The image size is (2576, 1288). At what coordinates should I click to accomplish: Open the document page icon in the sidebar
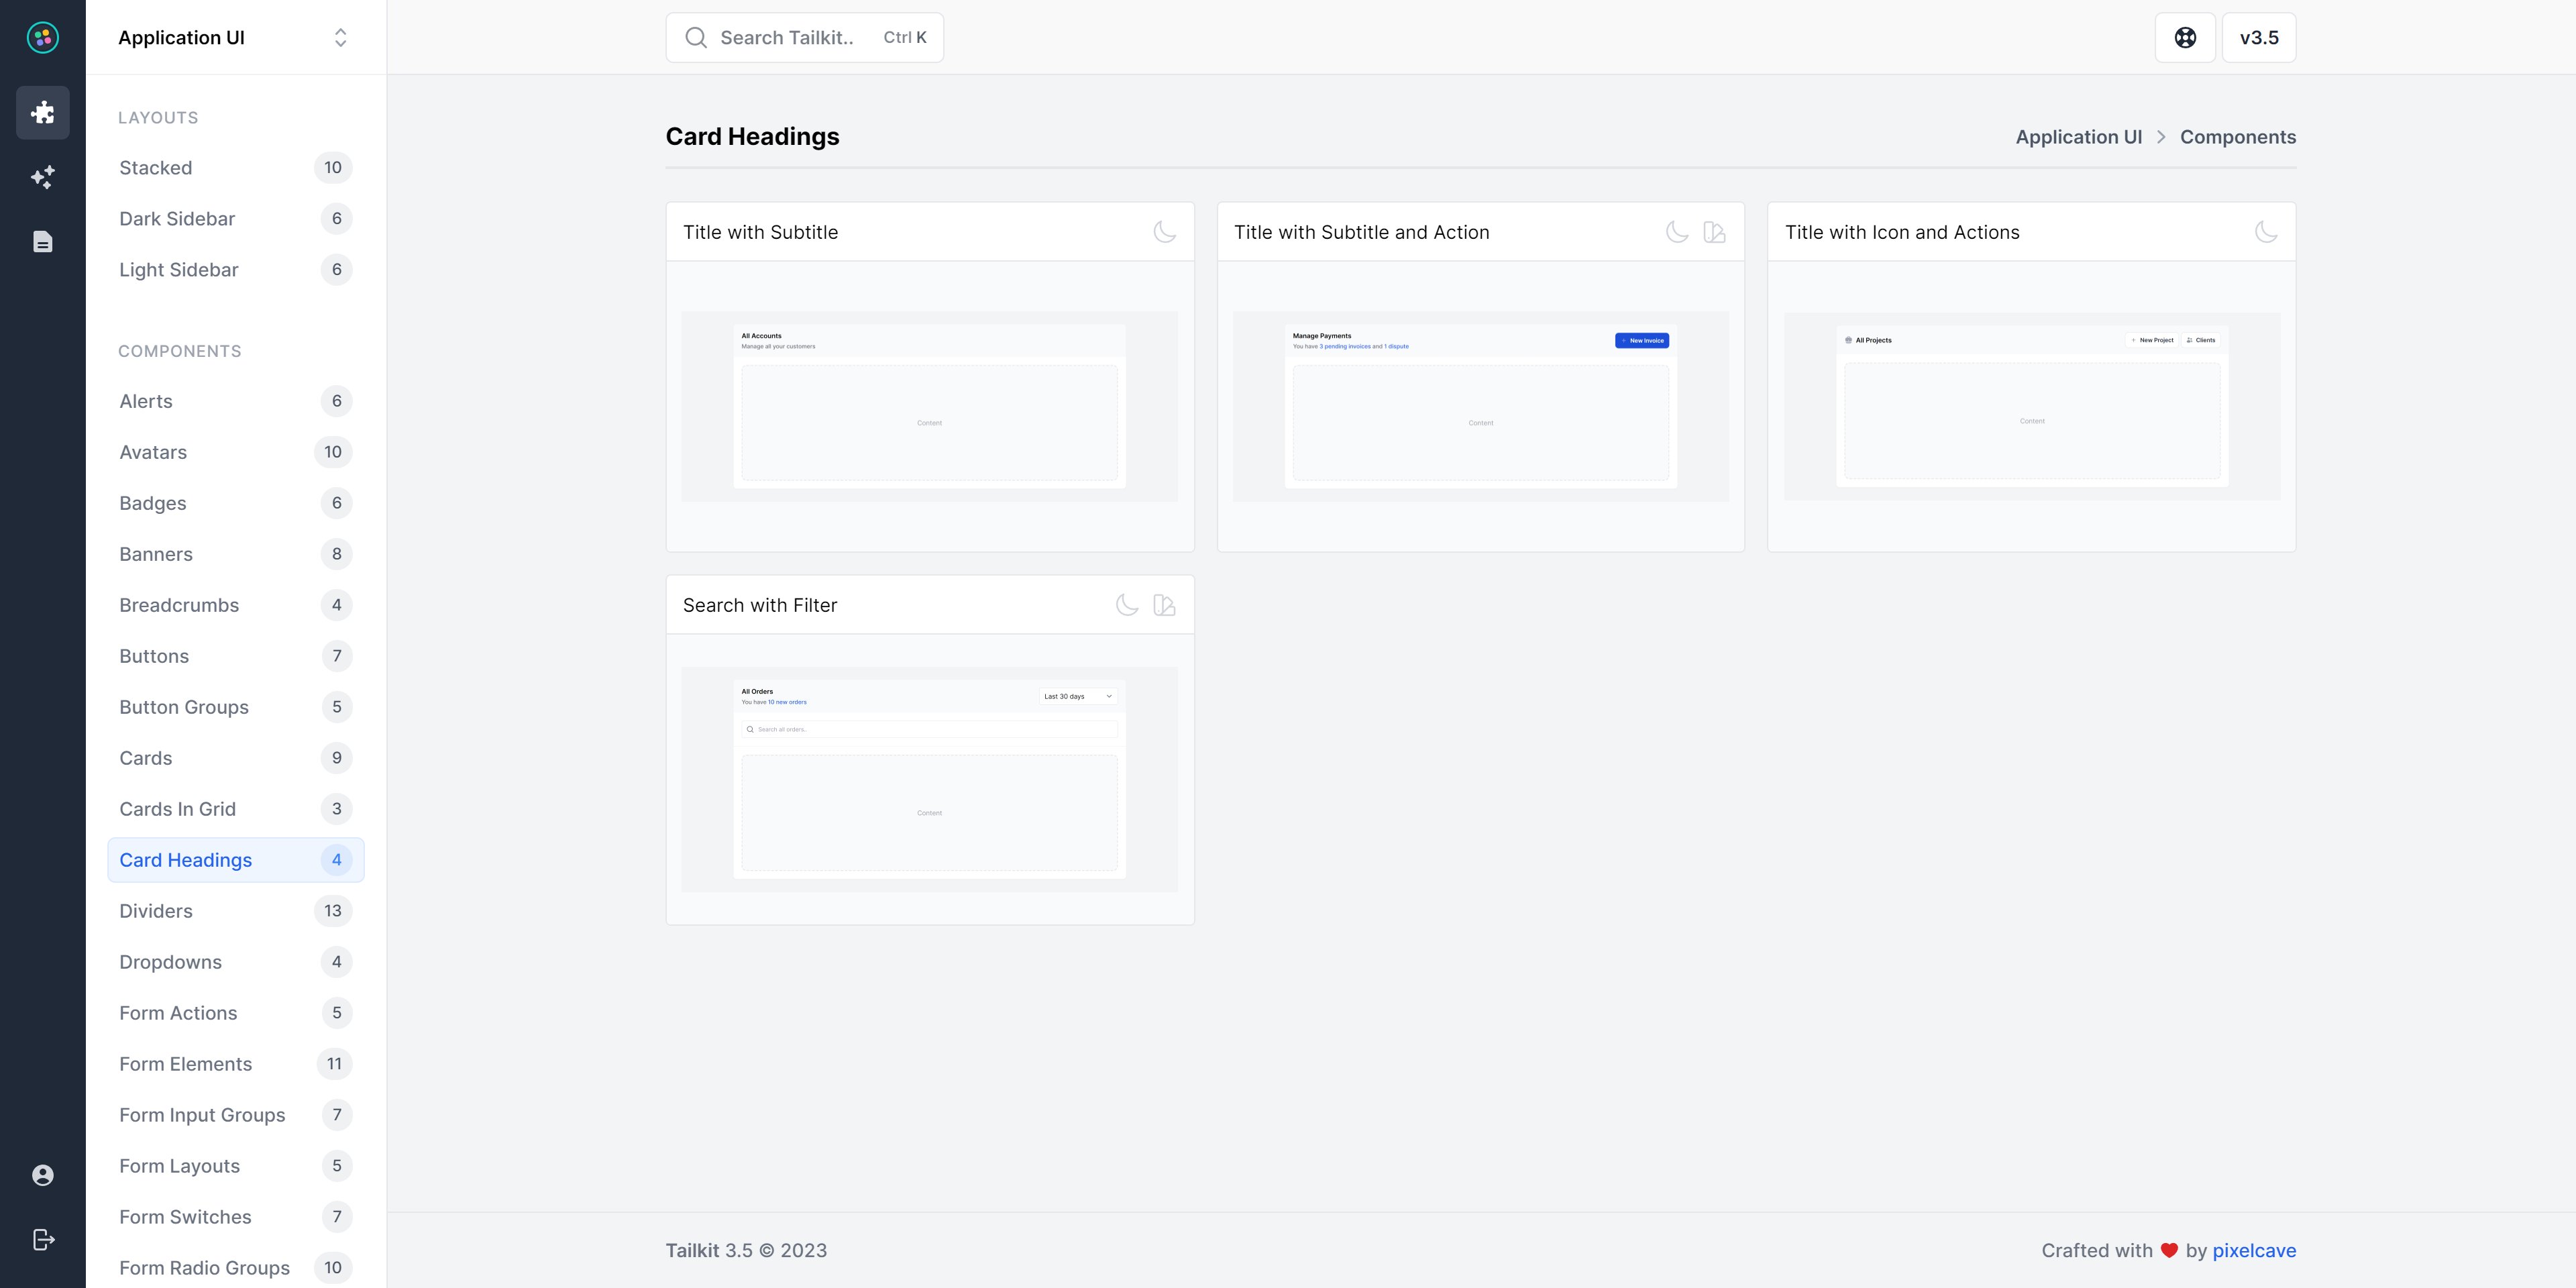pos(43,241)
